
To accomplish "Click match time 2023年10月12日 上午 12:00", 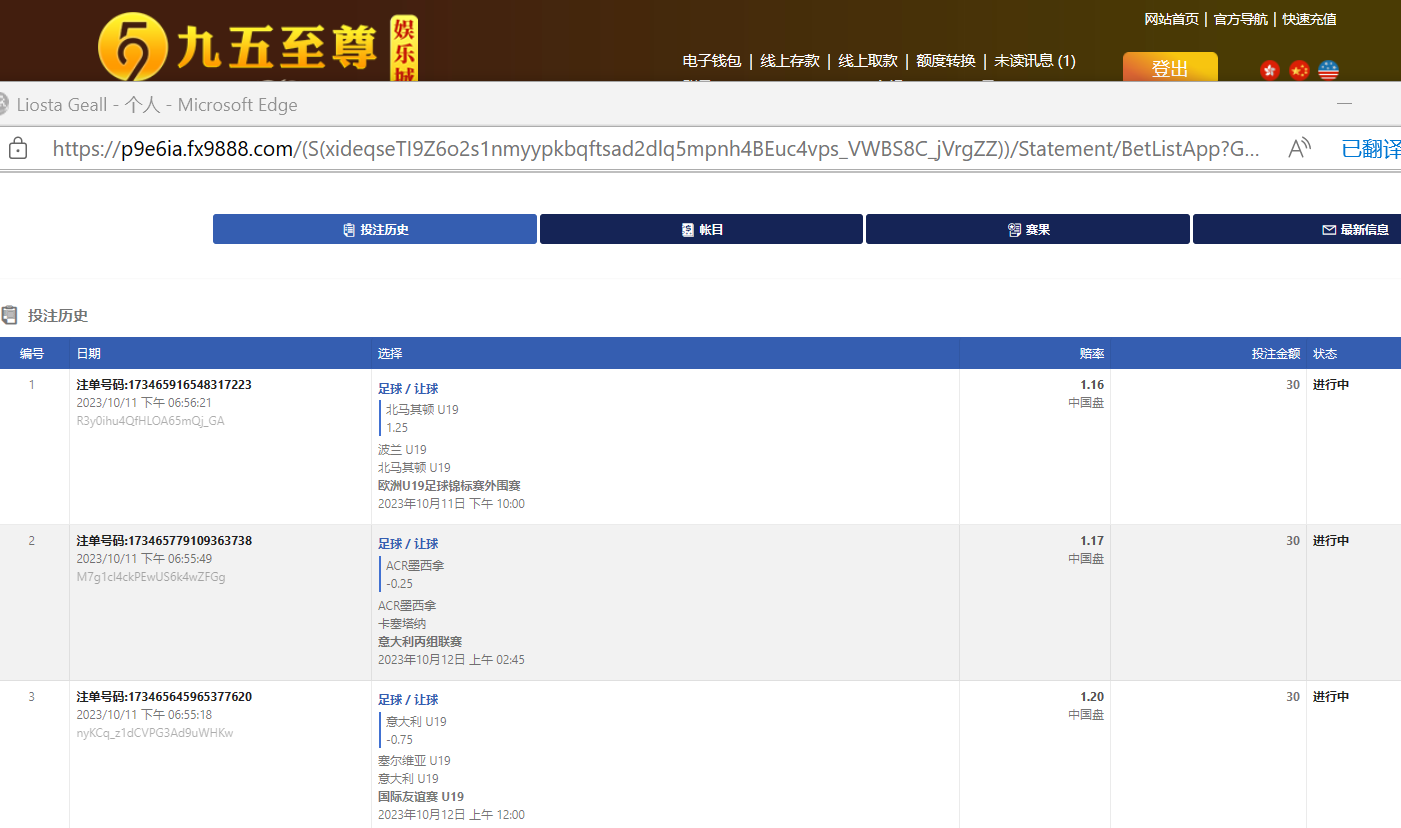I will point(451,815).
